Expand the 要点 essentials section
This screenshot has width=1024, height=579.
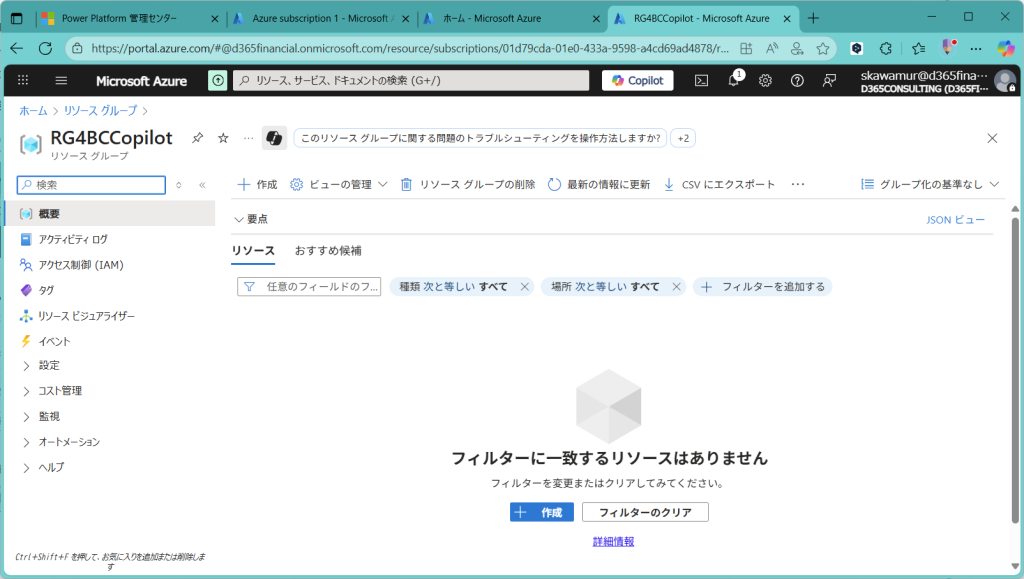251,219
